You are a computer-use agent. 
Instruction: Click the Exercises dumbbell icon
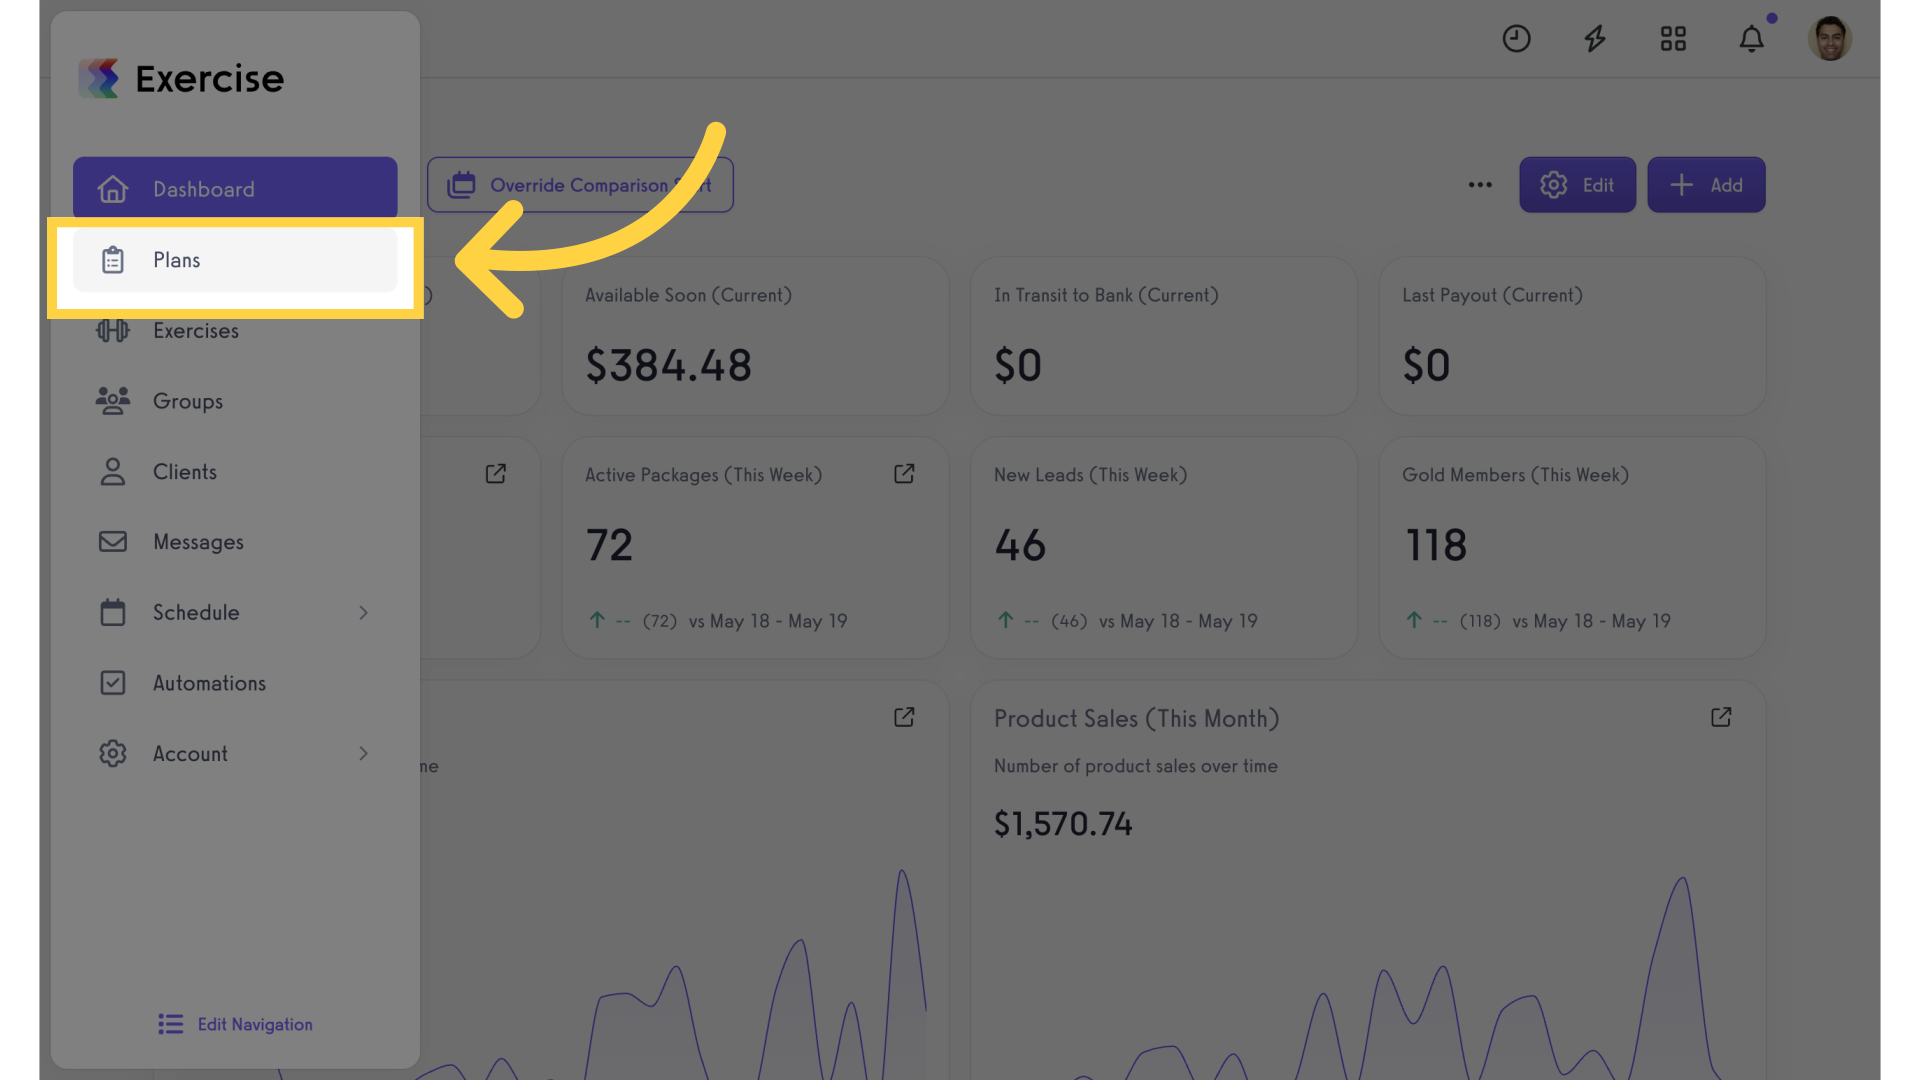113,331
